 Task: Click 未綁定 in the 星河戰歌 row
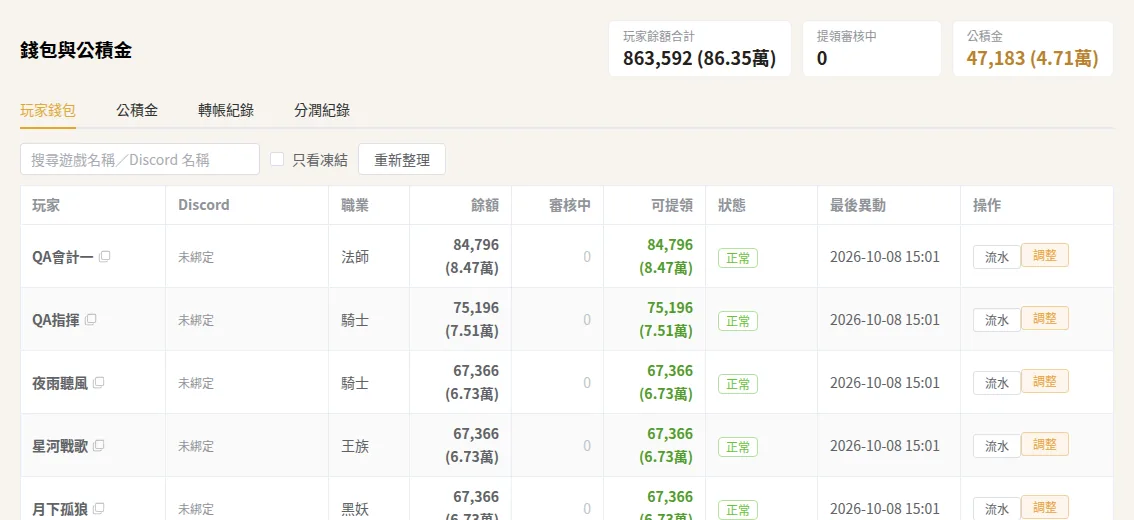(196, 446)
